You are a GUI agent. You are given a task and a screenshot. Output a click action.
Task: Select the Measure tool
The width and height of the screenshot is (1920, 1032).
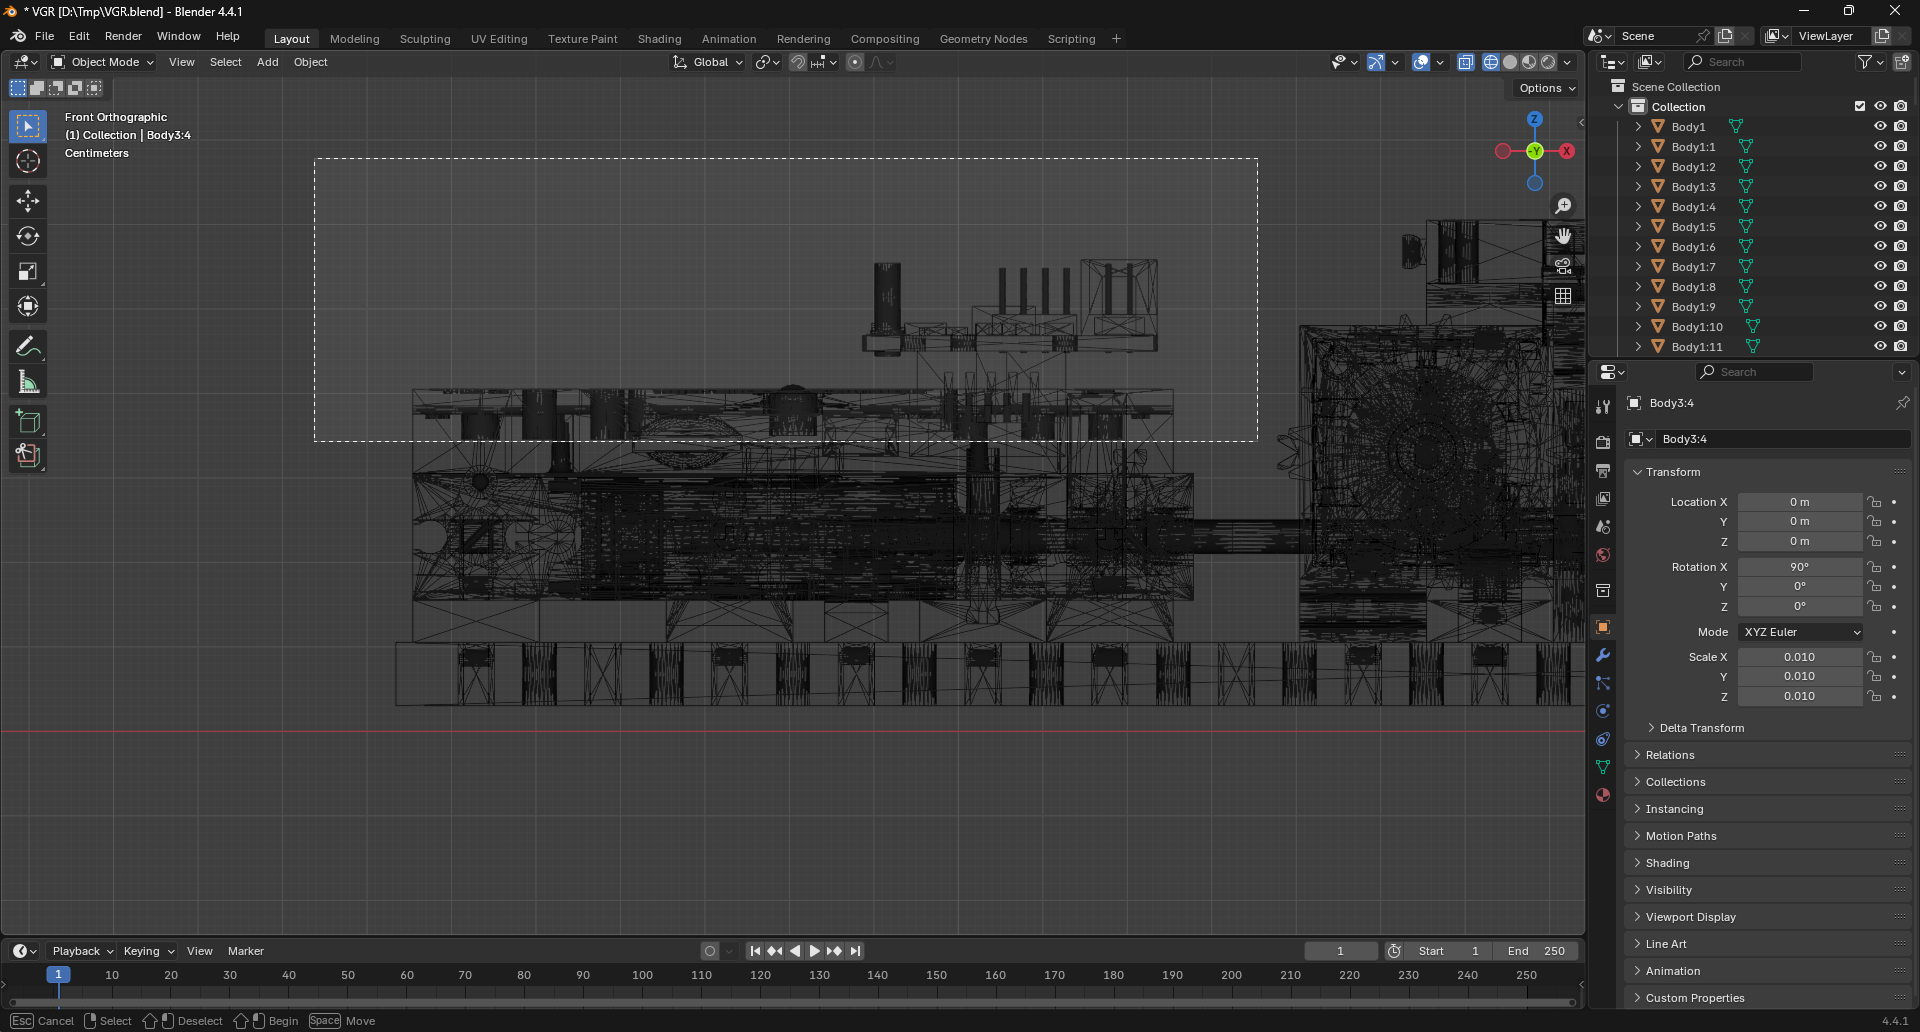click(x=28, y=382)
